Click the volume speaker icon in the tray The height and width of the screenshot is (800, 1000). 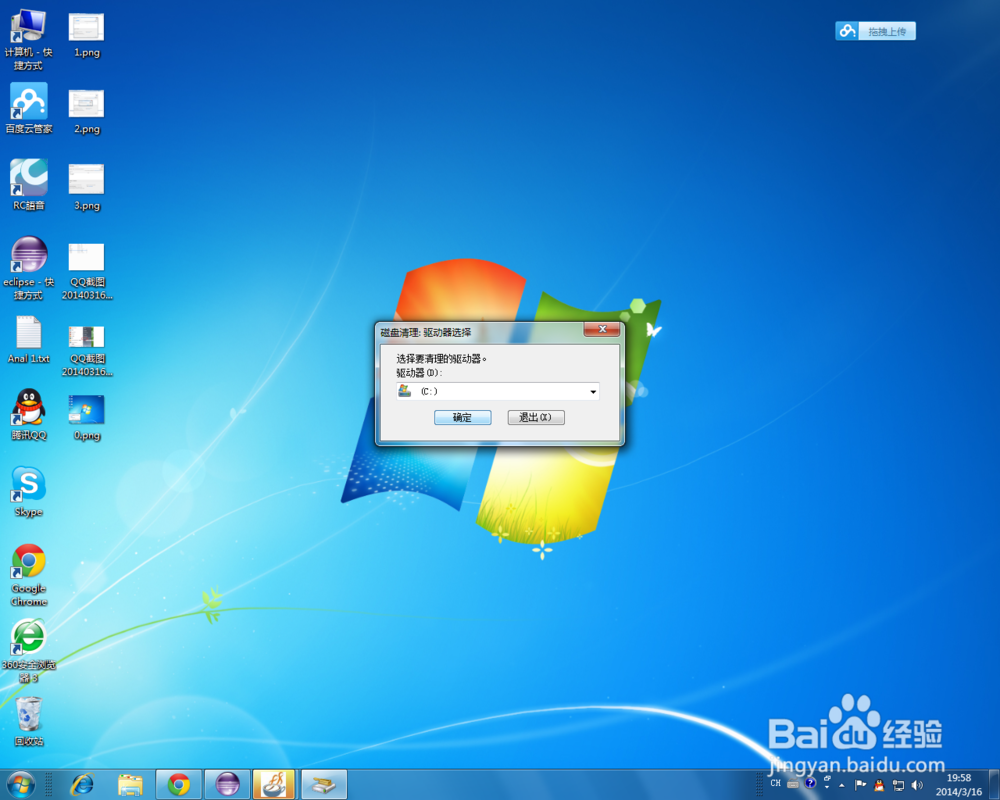coord(919,785)
